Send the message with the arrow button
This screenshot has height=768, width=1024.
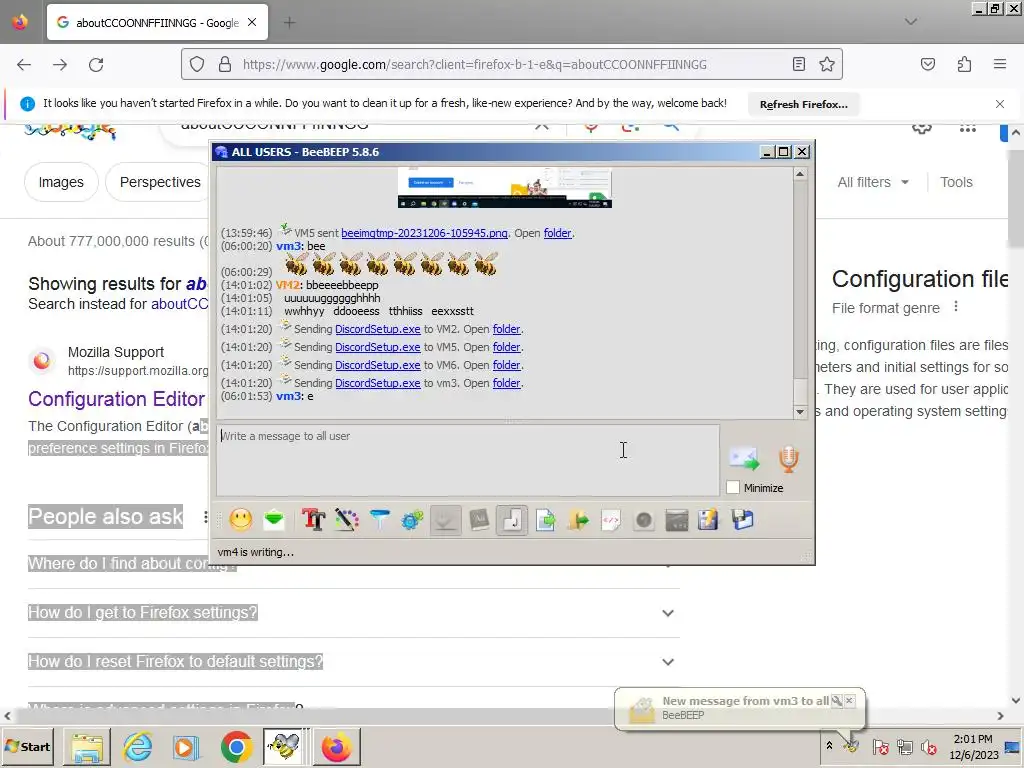click(744, 458)
